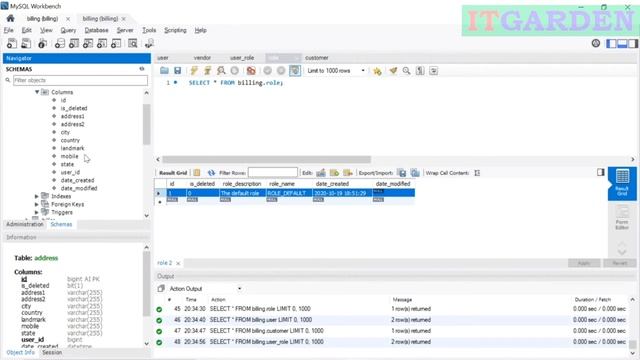This screenshot has height=360, width=640.
Task: Switch to the vendor query tab
Action: [202, 58]
